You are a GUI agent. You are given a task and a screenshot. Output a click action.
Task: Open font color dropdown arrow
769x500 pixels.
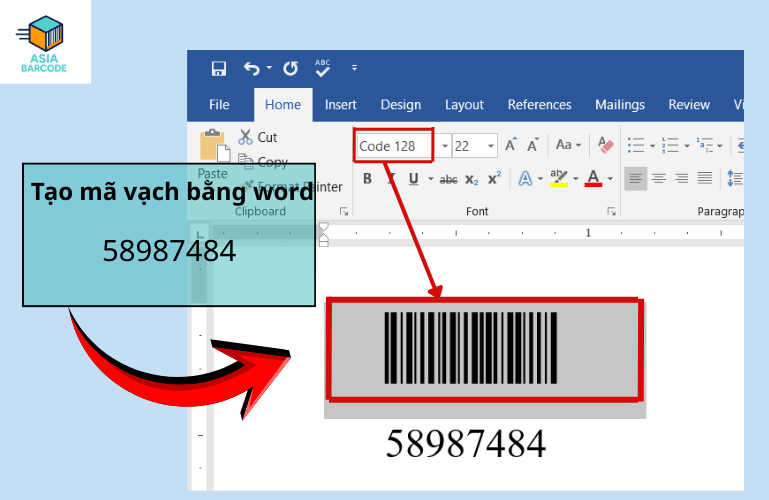[610, 178]
